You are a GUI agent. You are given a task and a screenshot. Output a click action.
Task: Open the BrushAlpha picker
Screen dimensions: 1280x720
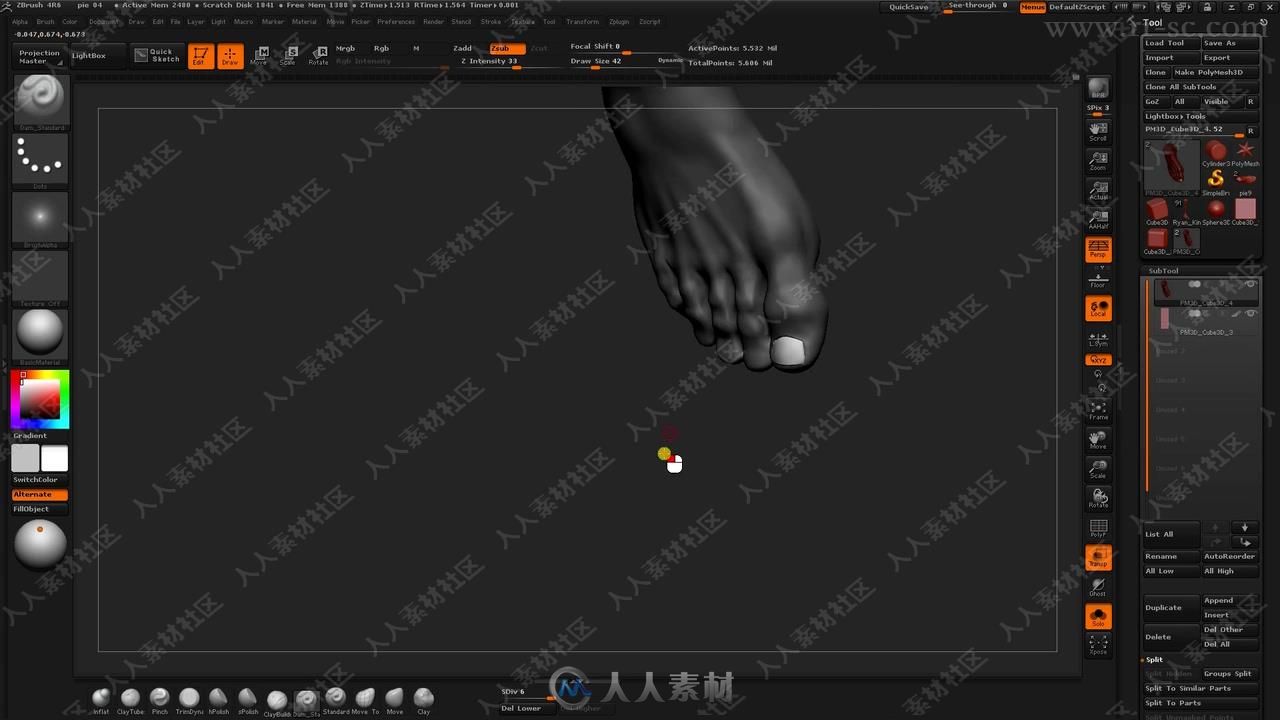pos(41,219)
